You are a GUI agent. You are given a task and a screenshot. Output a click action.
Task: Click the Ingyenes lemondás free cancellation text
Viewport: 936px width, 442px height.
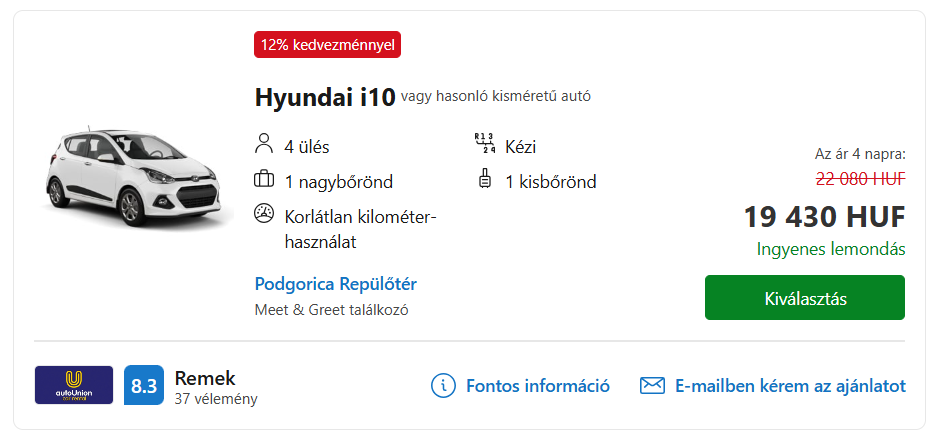point(831,249)
